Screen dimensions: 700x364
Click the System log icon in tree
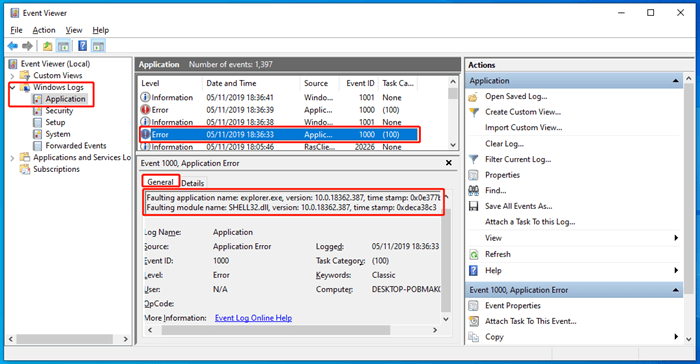(x=38, y=134)
